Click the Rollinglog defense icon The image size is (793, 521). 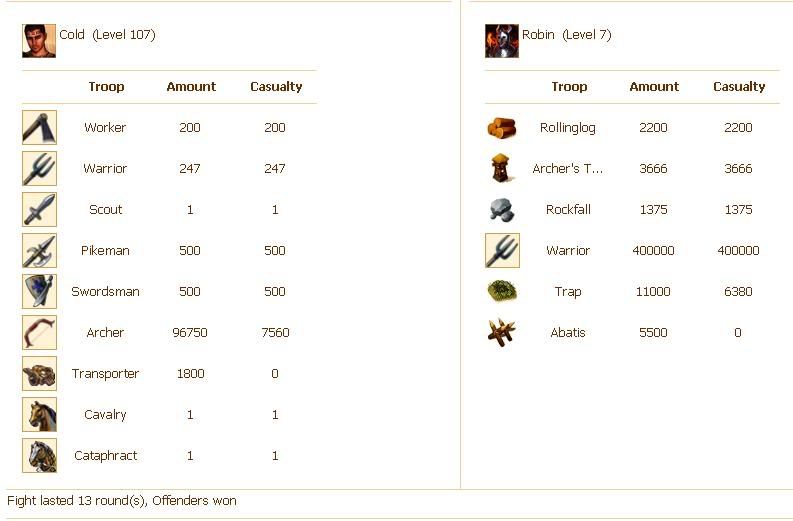click(502, 128)
